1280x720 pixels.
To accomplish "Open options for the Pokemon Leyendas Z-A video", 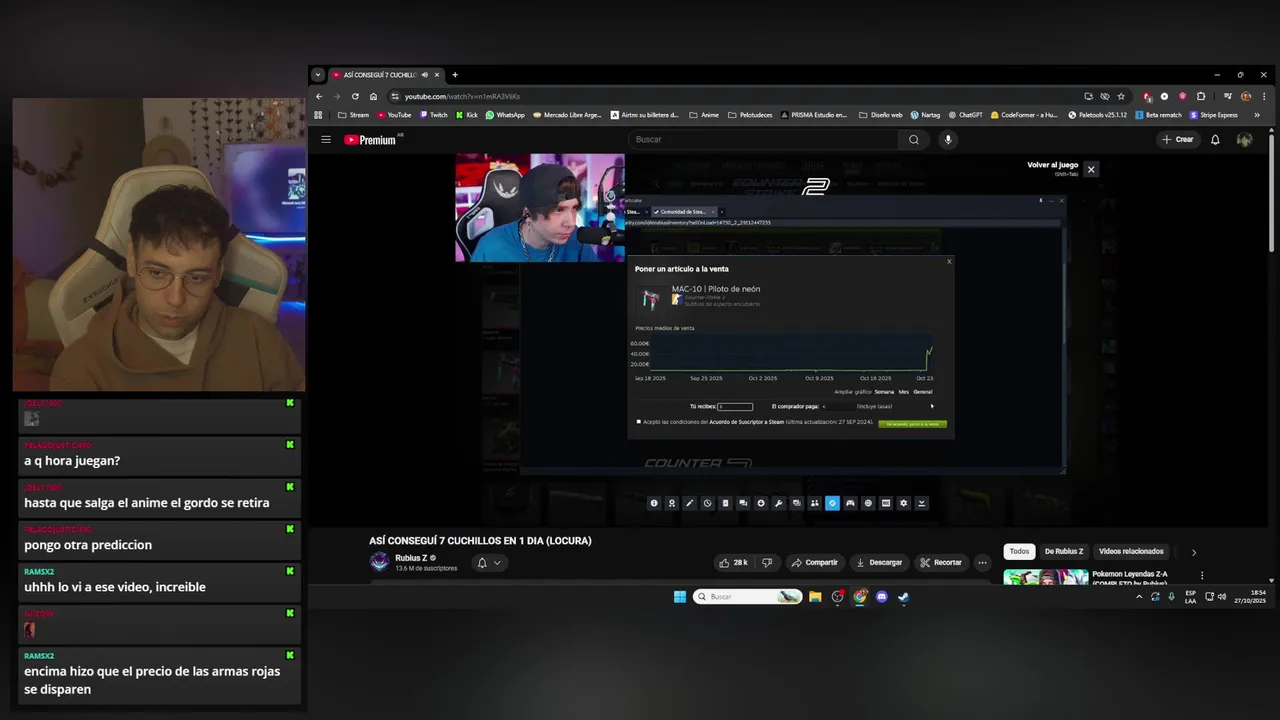I will pos(1202,576).
